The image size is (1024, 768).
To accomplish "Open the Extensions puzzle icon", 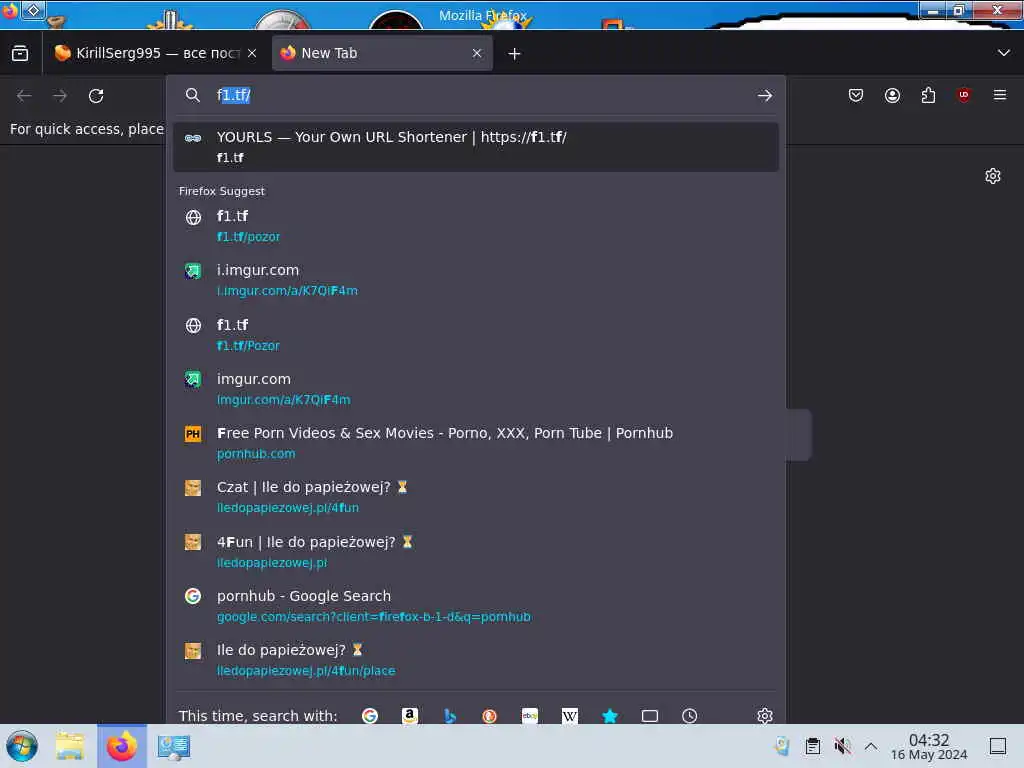I will pos(928,95).
